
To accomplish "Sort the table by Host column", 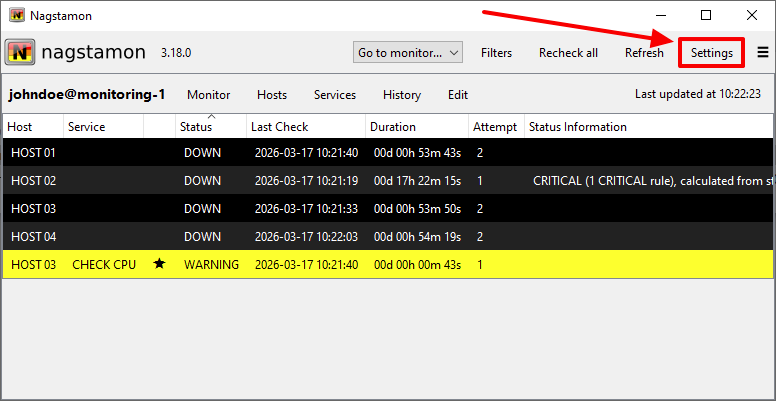I will (x=20, y=127).
